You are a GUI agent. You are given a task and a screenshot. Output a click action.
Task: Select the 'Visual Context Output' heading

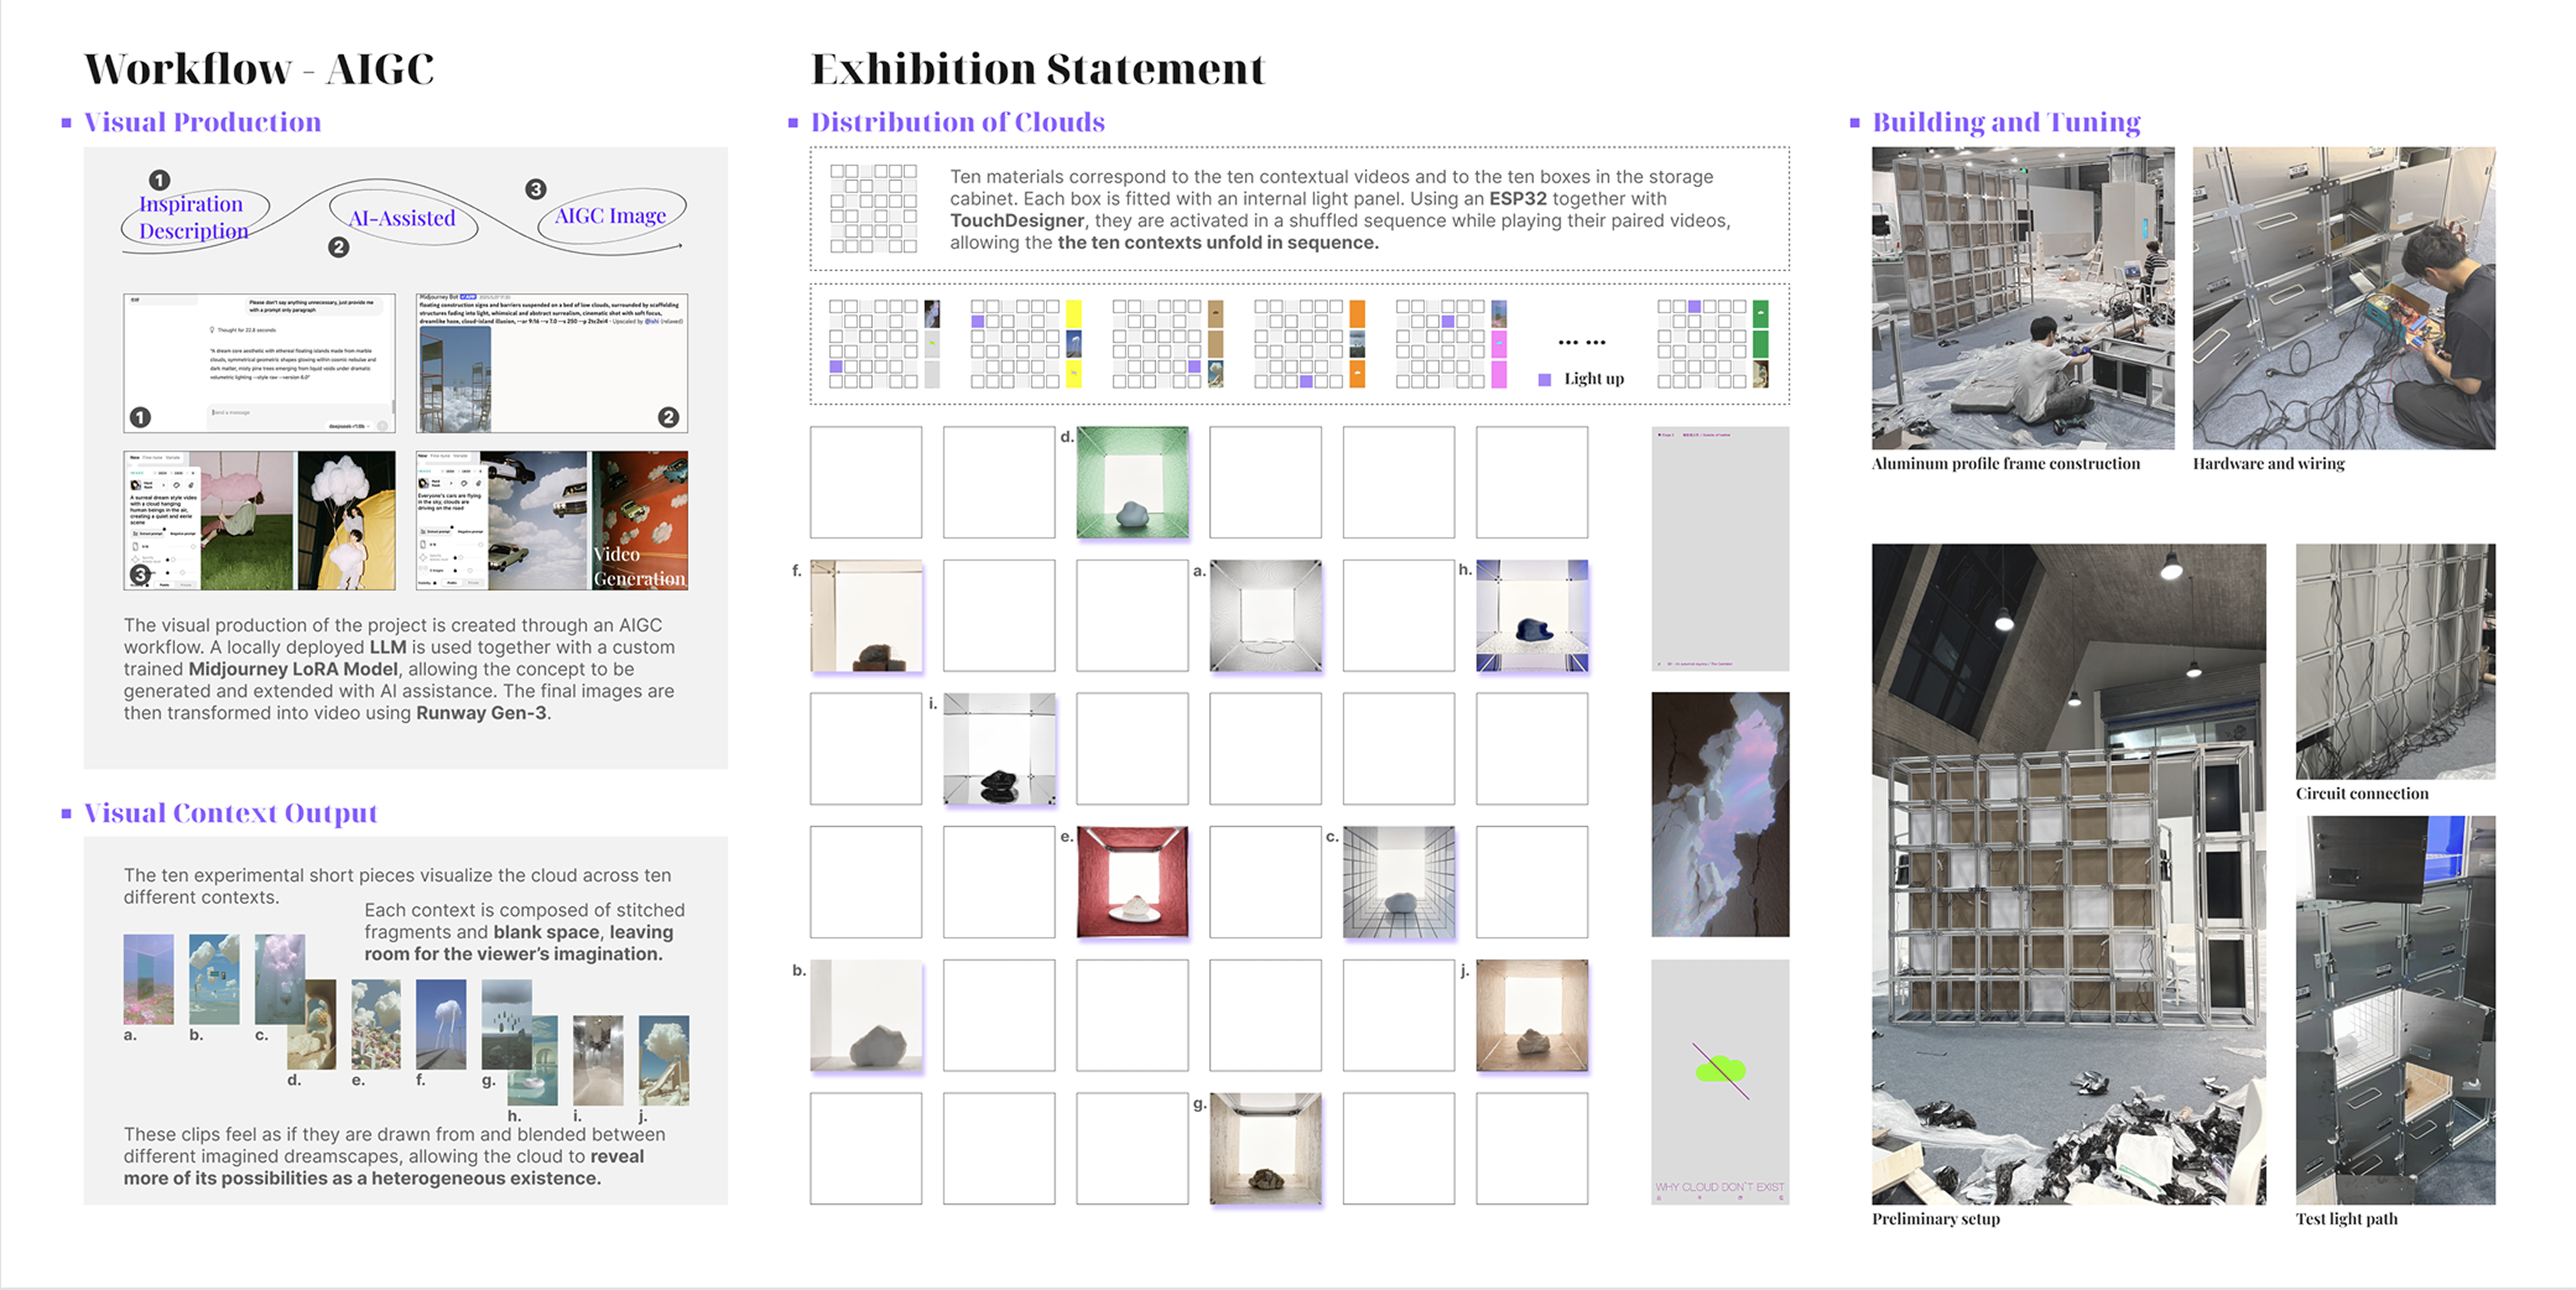pyautogui.click(x=230, y=813)
